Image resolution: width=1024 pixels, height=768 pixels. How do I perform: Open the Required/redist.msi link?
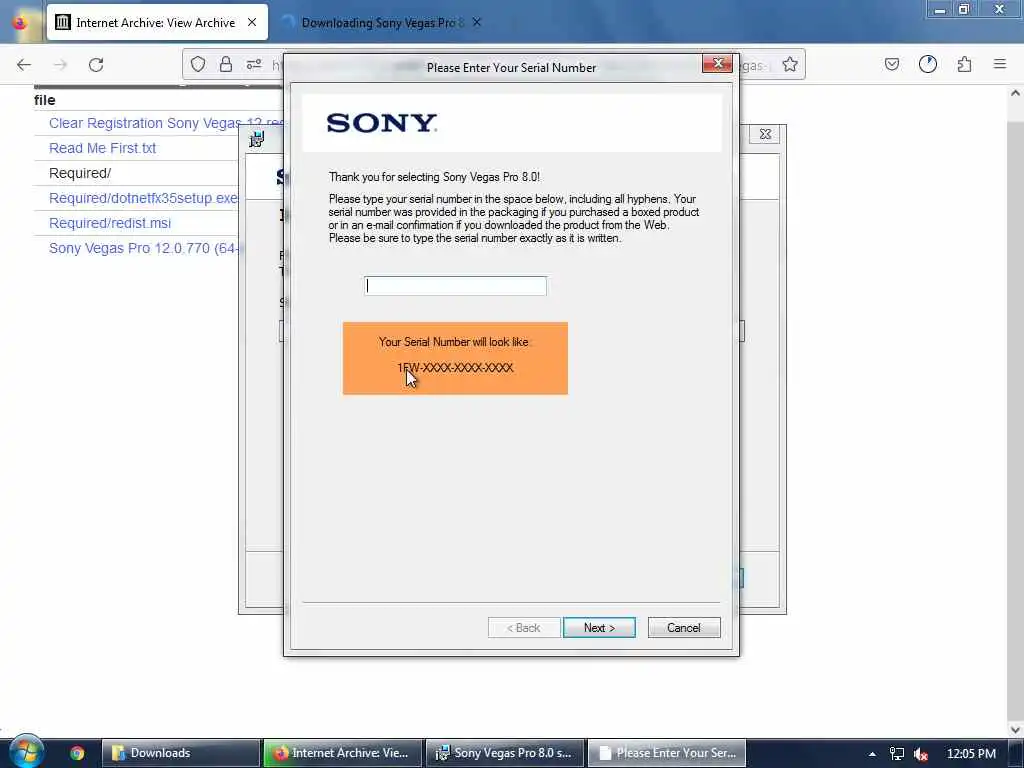tap(110, 223)
